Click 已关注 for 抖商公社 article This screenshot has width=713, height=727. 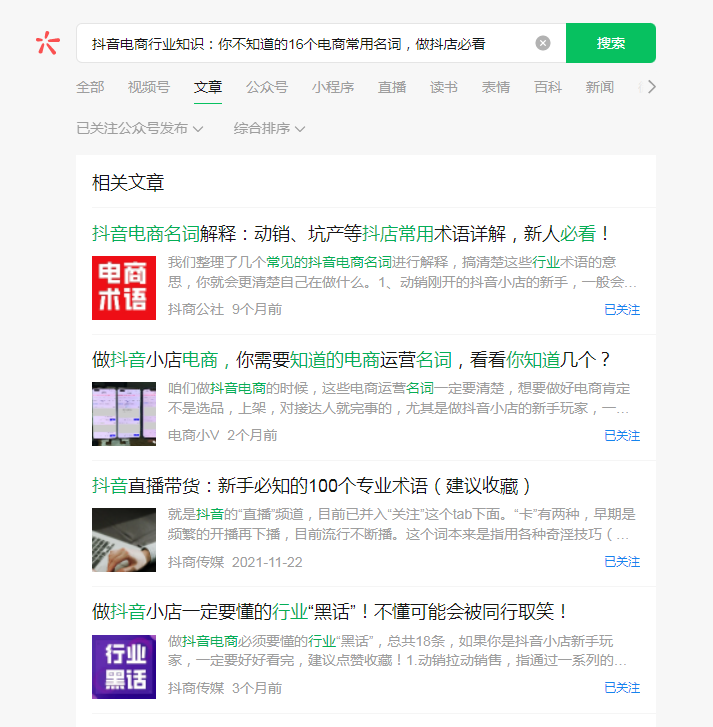[x=622, y=310]
